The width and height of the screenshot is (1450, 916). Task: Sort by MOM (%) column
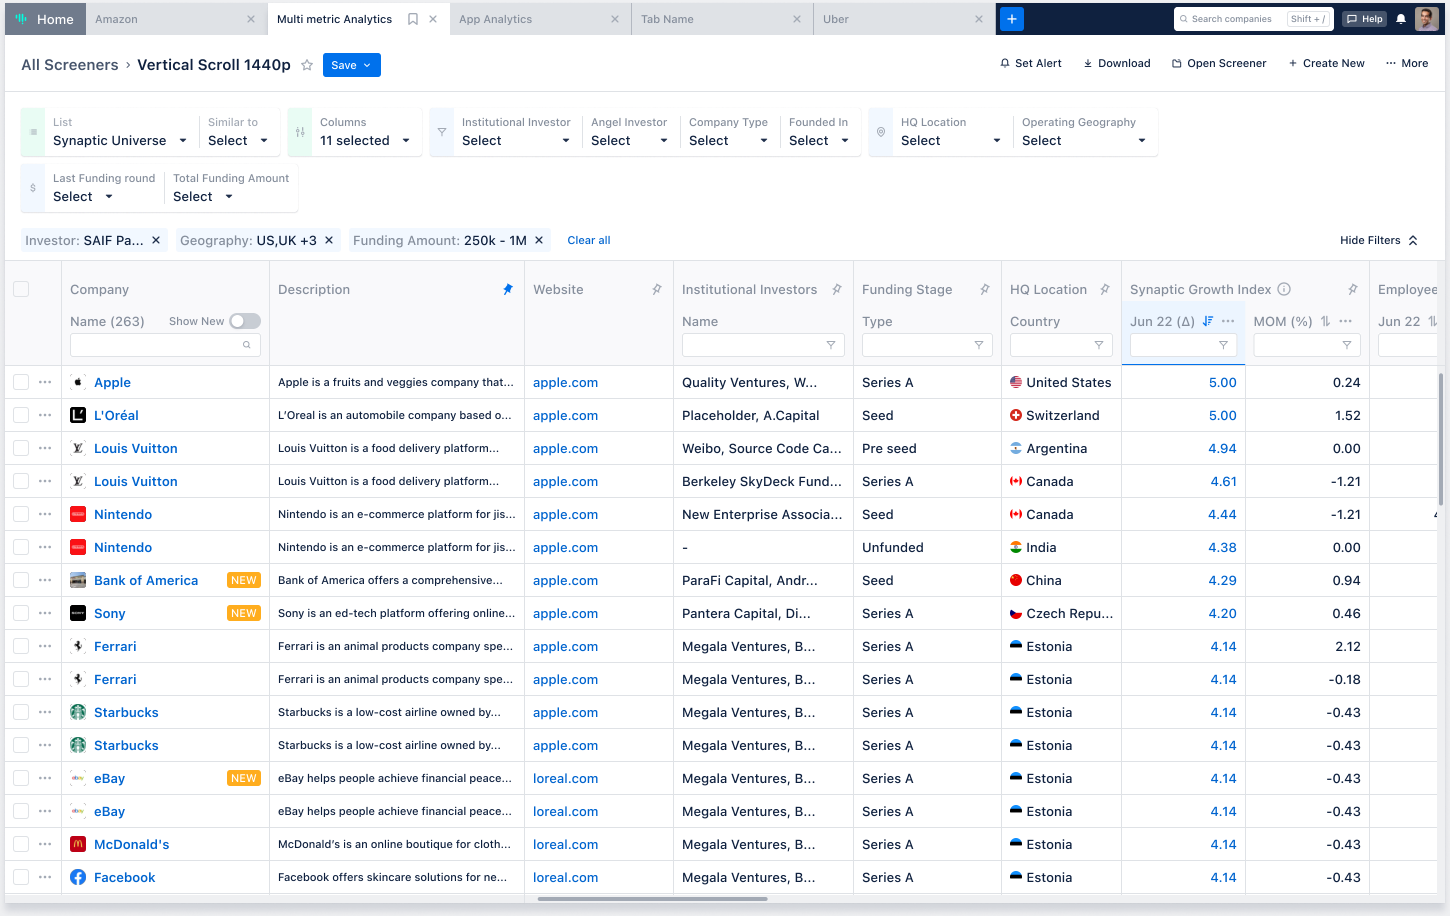pyautogui.click(x=1325, y=321)
